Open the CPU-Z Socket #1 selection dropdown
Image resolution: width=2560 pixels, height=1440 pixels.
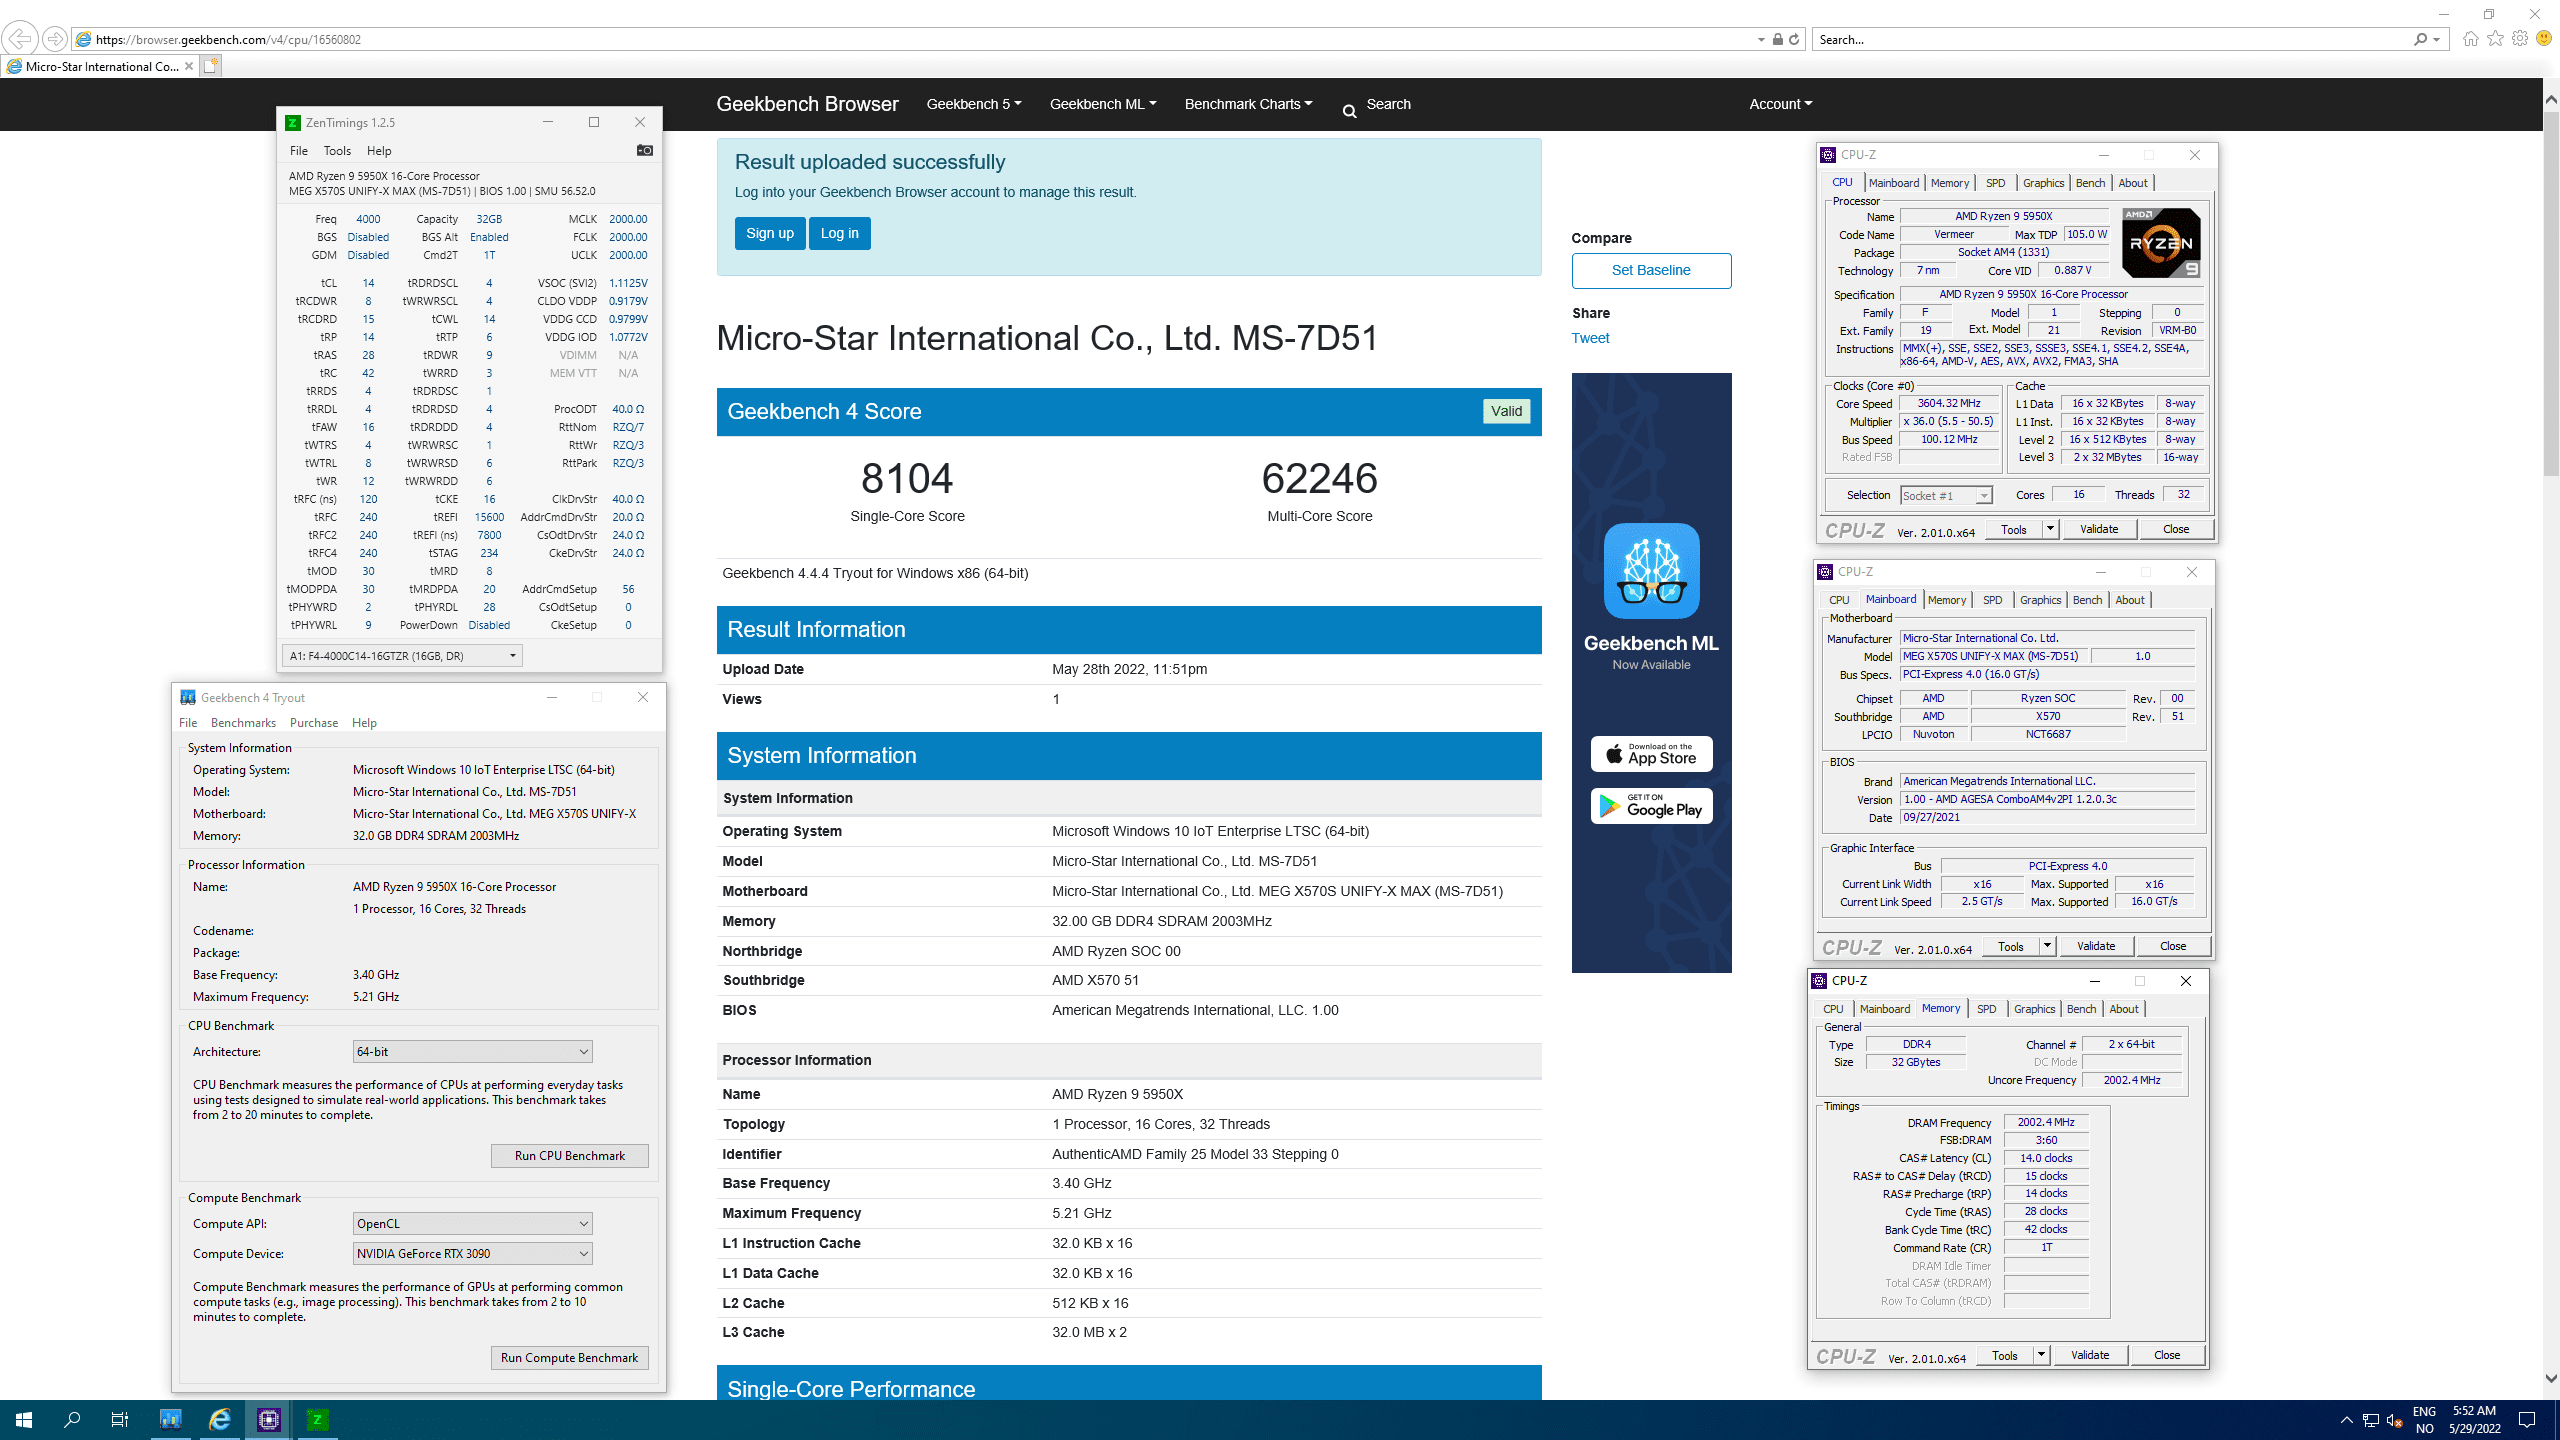click(x=1946, y=496)
